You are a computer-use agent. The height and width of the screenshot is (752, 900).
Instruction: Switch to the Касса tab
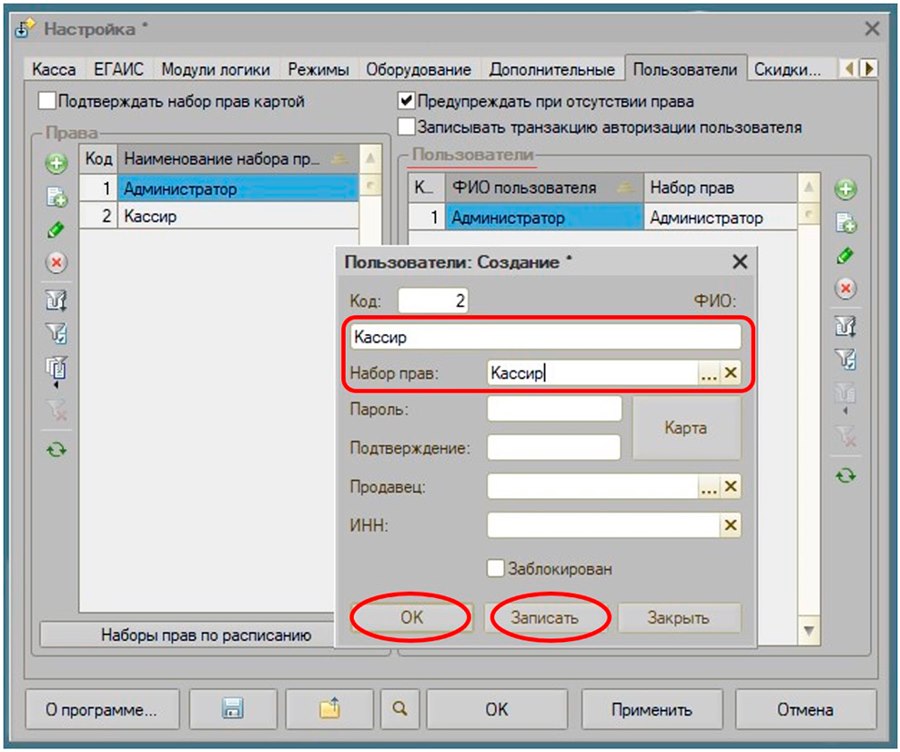[54, 70]
